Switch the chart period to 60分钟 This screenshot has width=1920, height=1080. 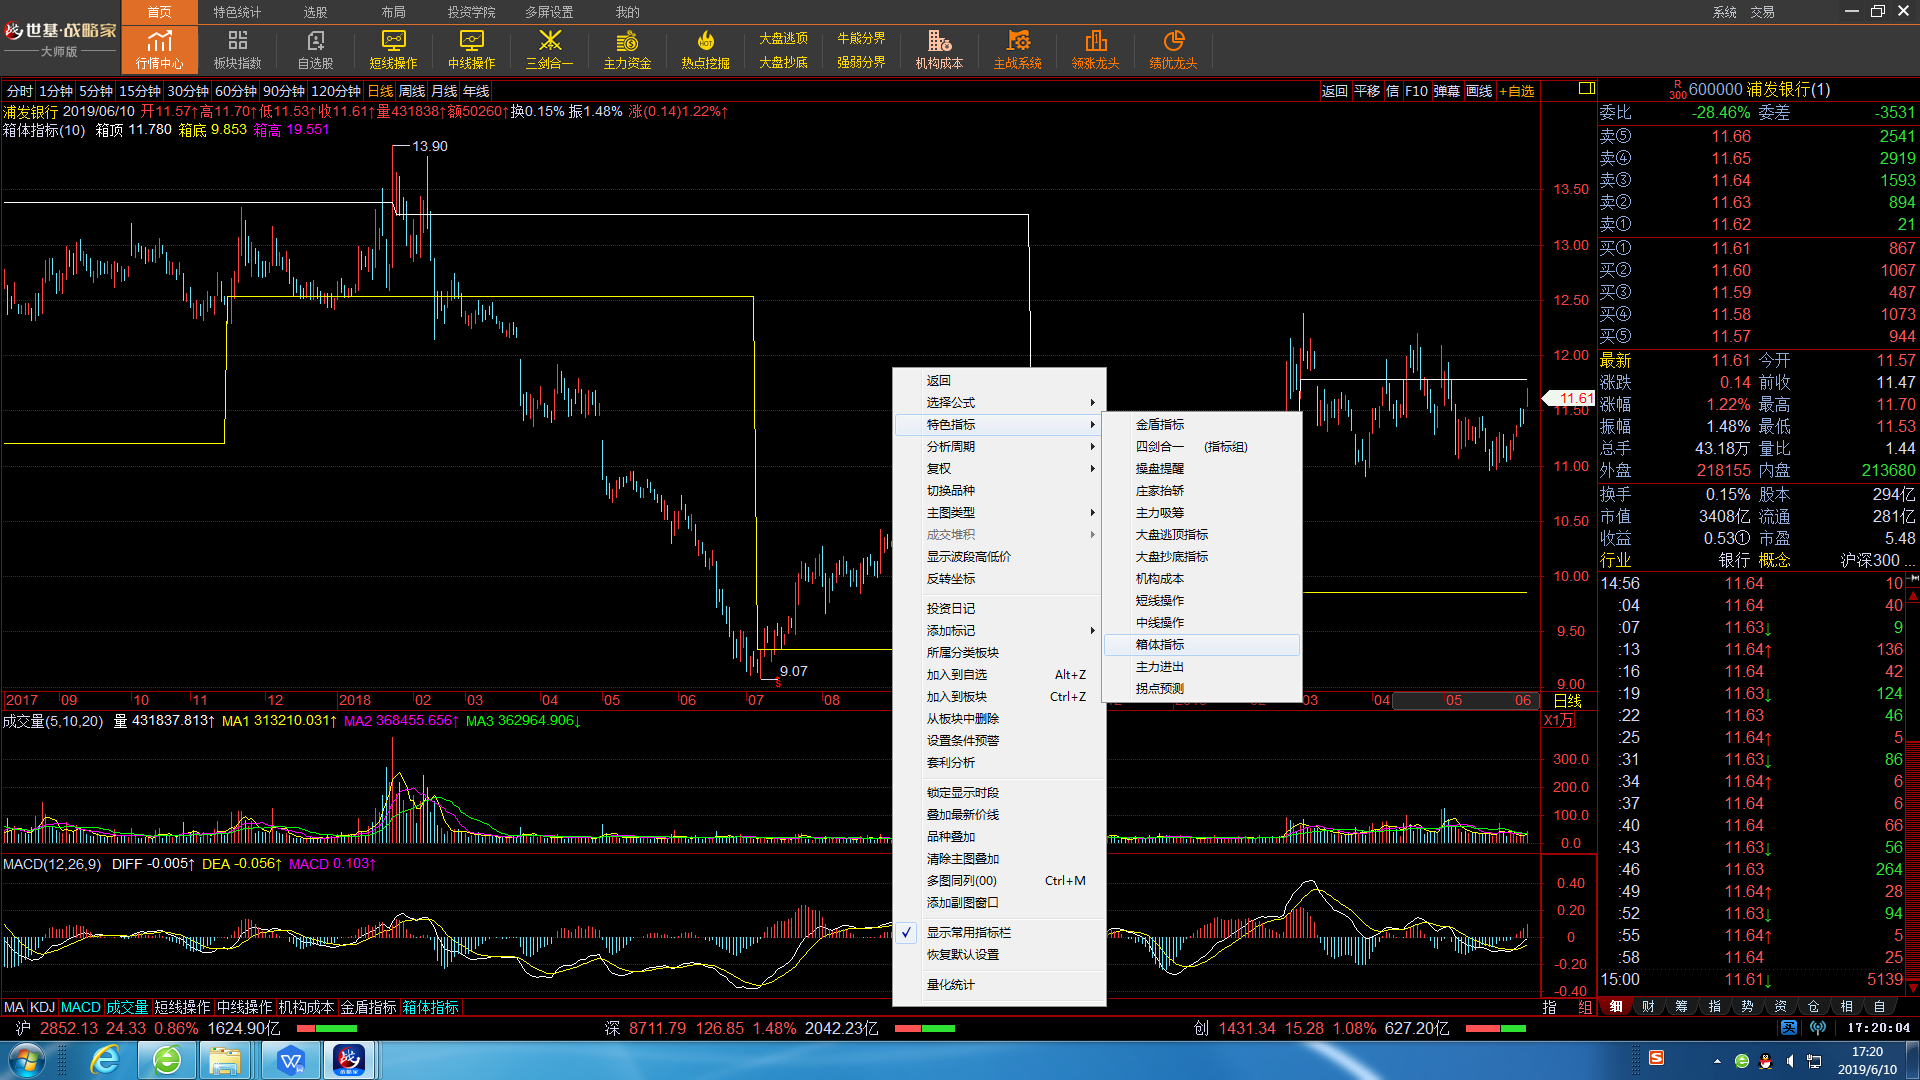[236, 91]
